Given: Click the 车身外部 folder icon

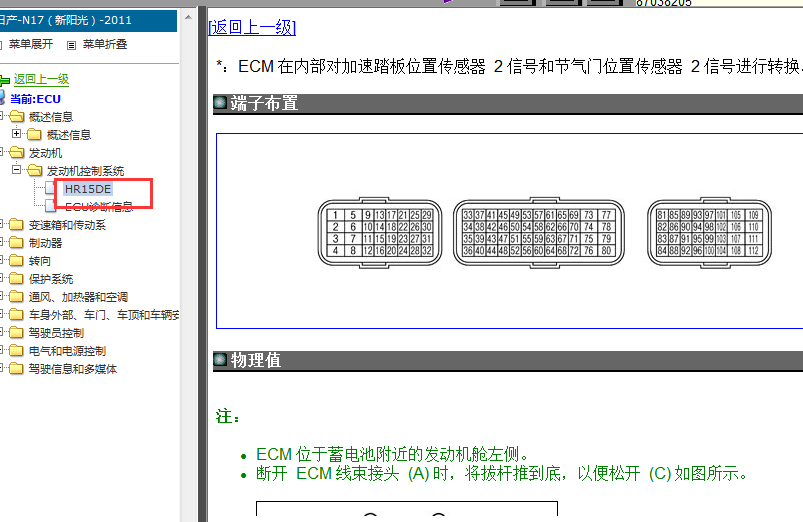Looking at the screenshot, I should (x=16, y=315).
